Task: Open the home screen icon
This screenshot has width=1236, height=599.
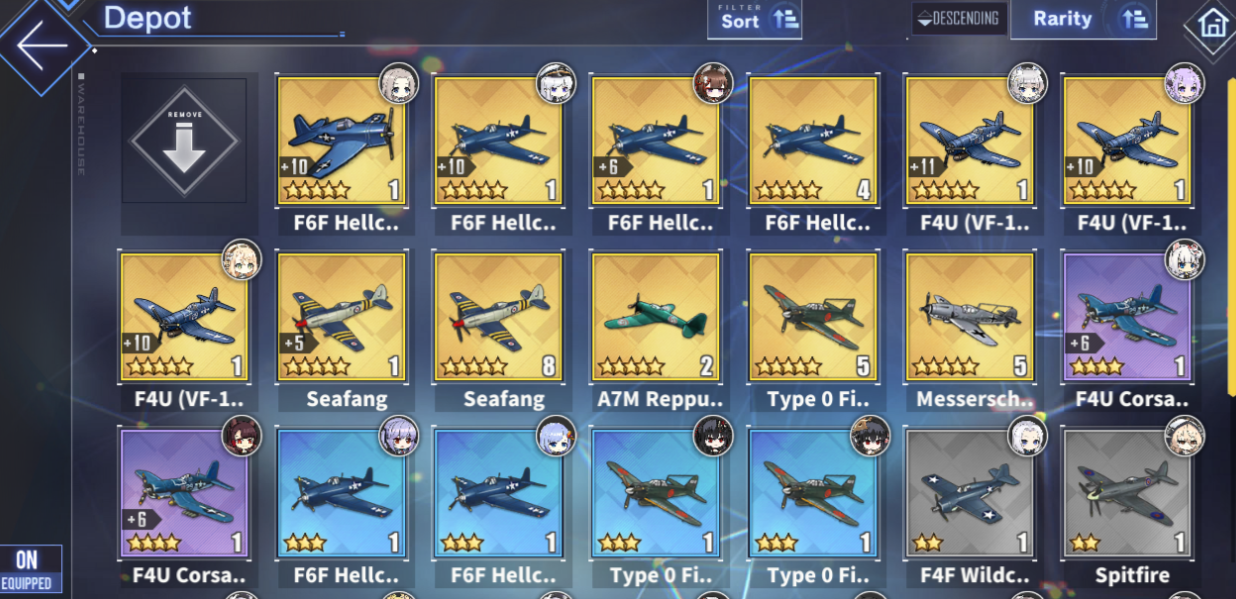Action: 1212,24
